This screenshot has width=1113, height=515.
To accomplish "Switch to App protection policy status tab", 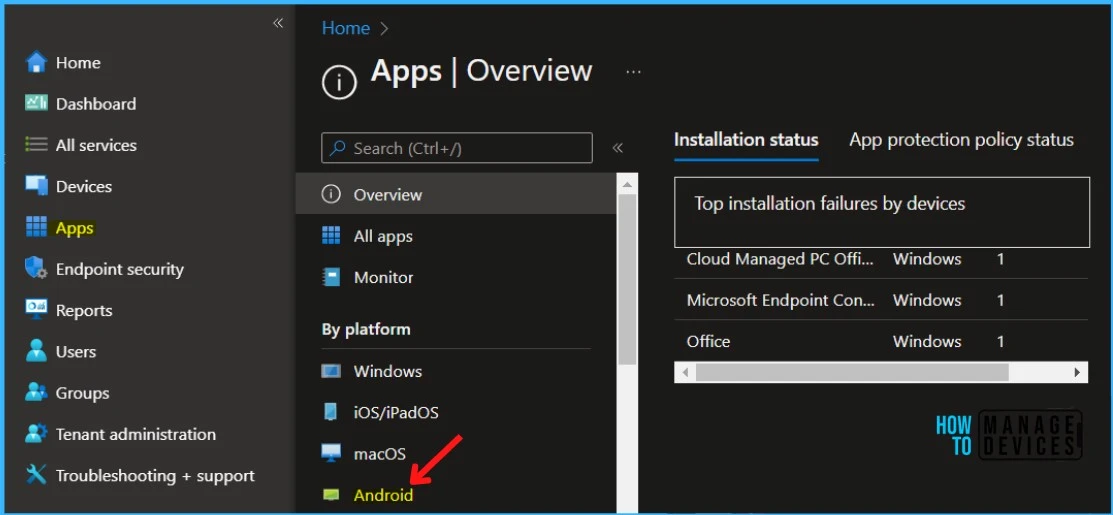I will (961, 140).
